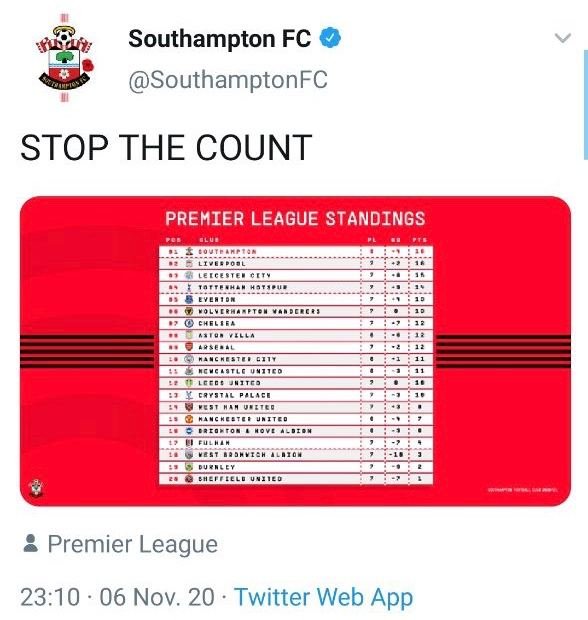
Task: Click the Everton crest in the table
Action: [x=189, y=299]
